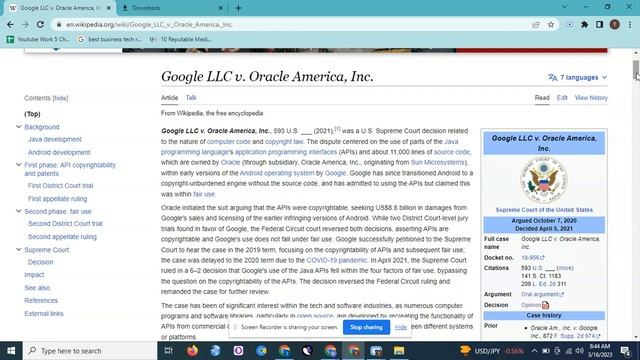Jump to Second appellate ruling
The image size is (640, 360).
click(62, 237)
